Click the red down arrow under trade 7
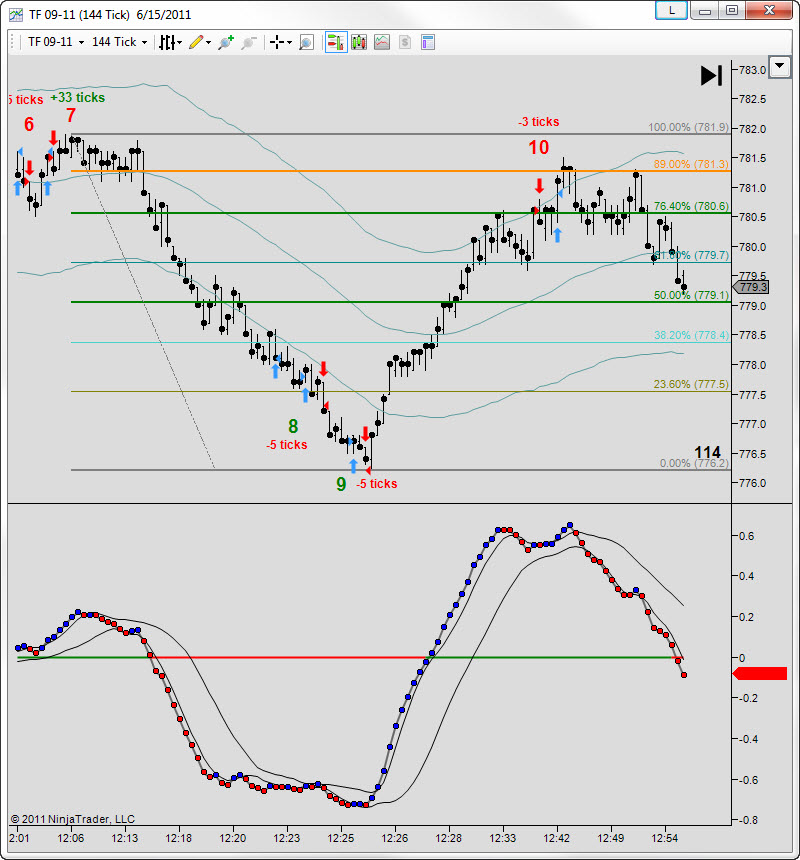The image size is (800, 860). tap(53, 138)
